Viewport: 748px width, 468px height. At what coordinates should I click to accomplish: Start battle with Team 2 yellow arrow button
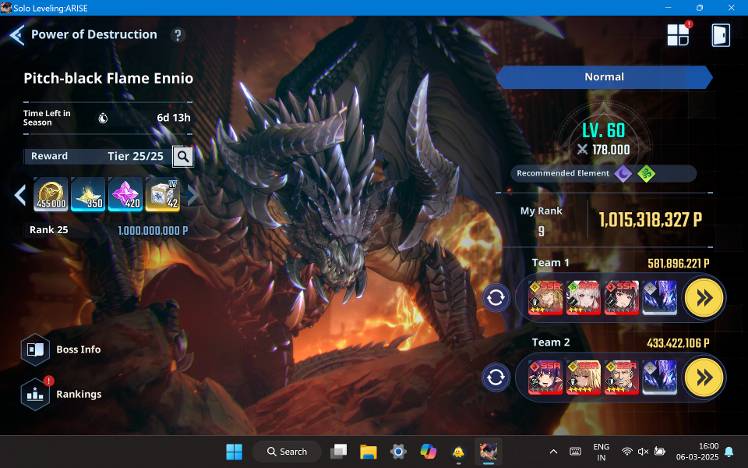[704, 377]
